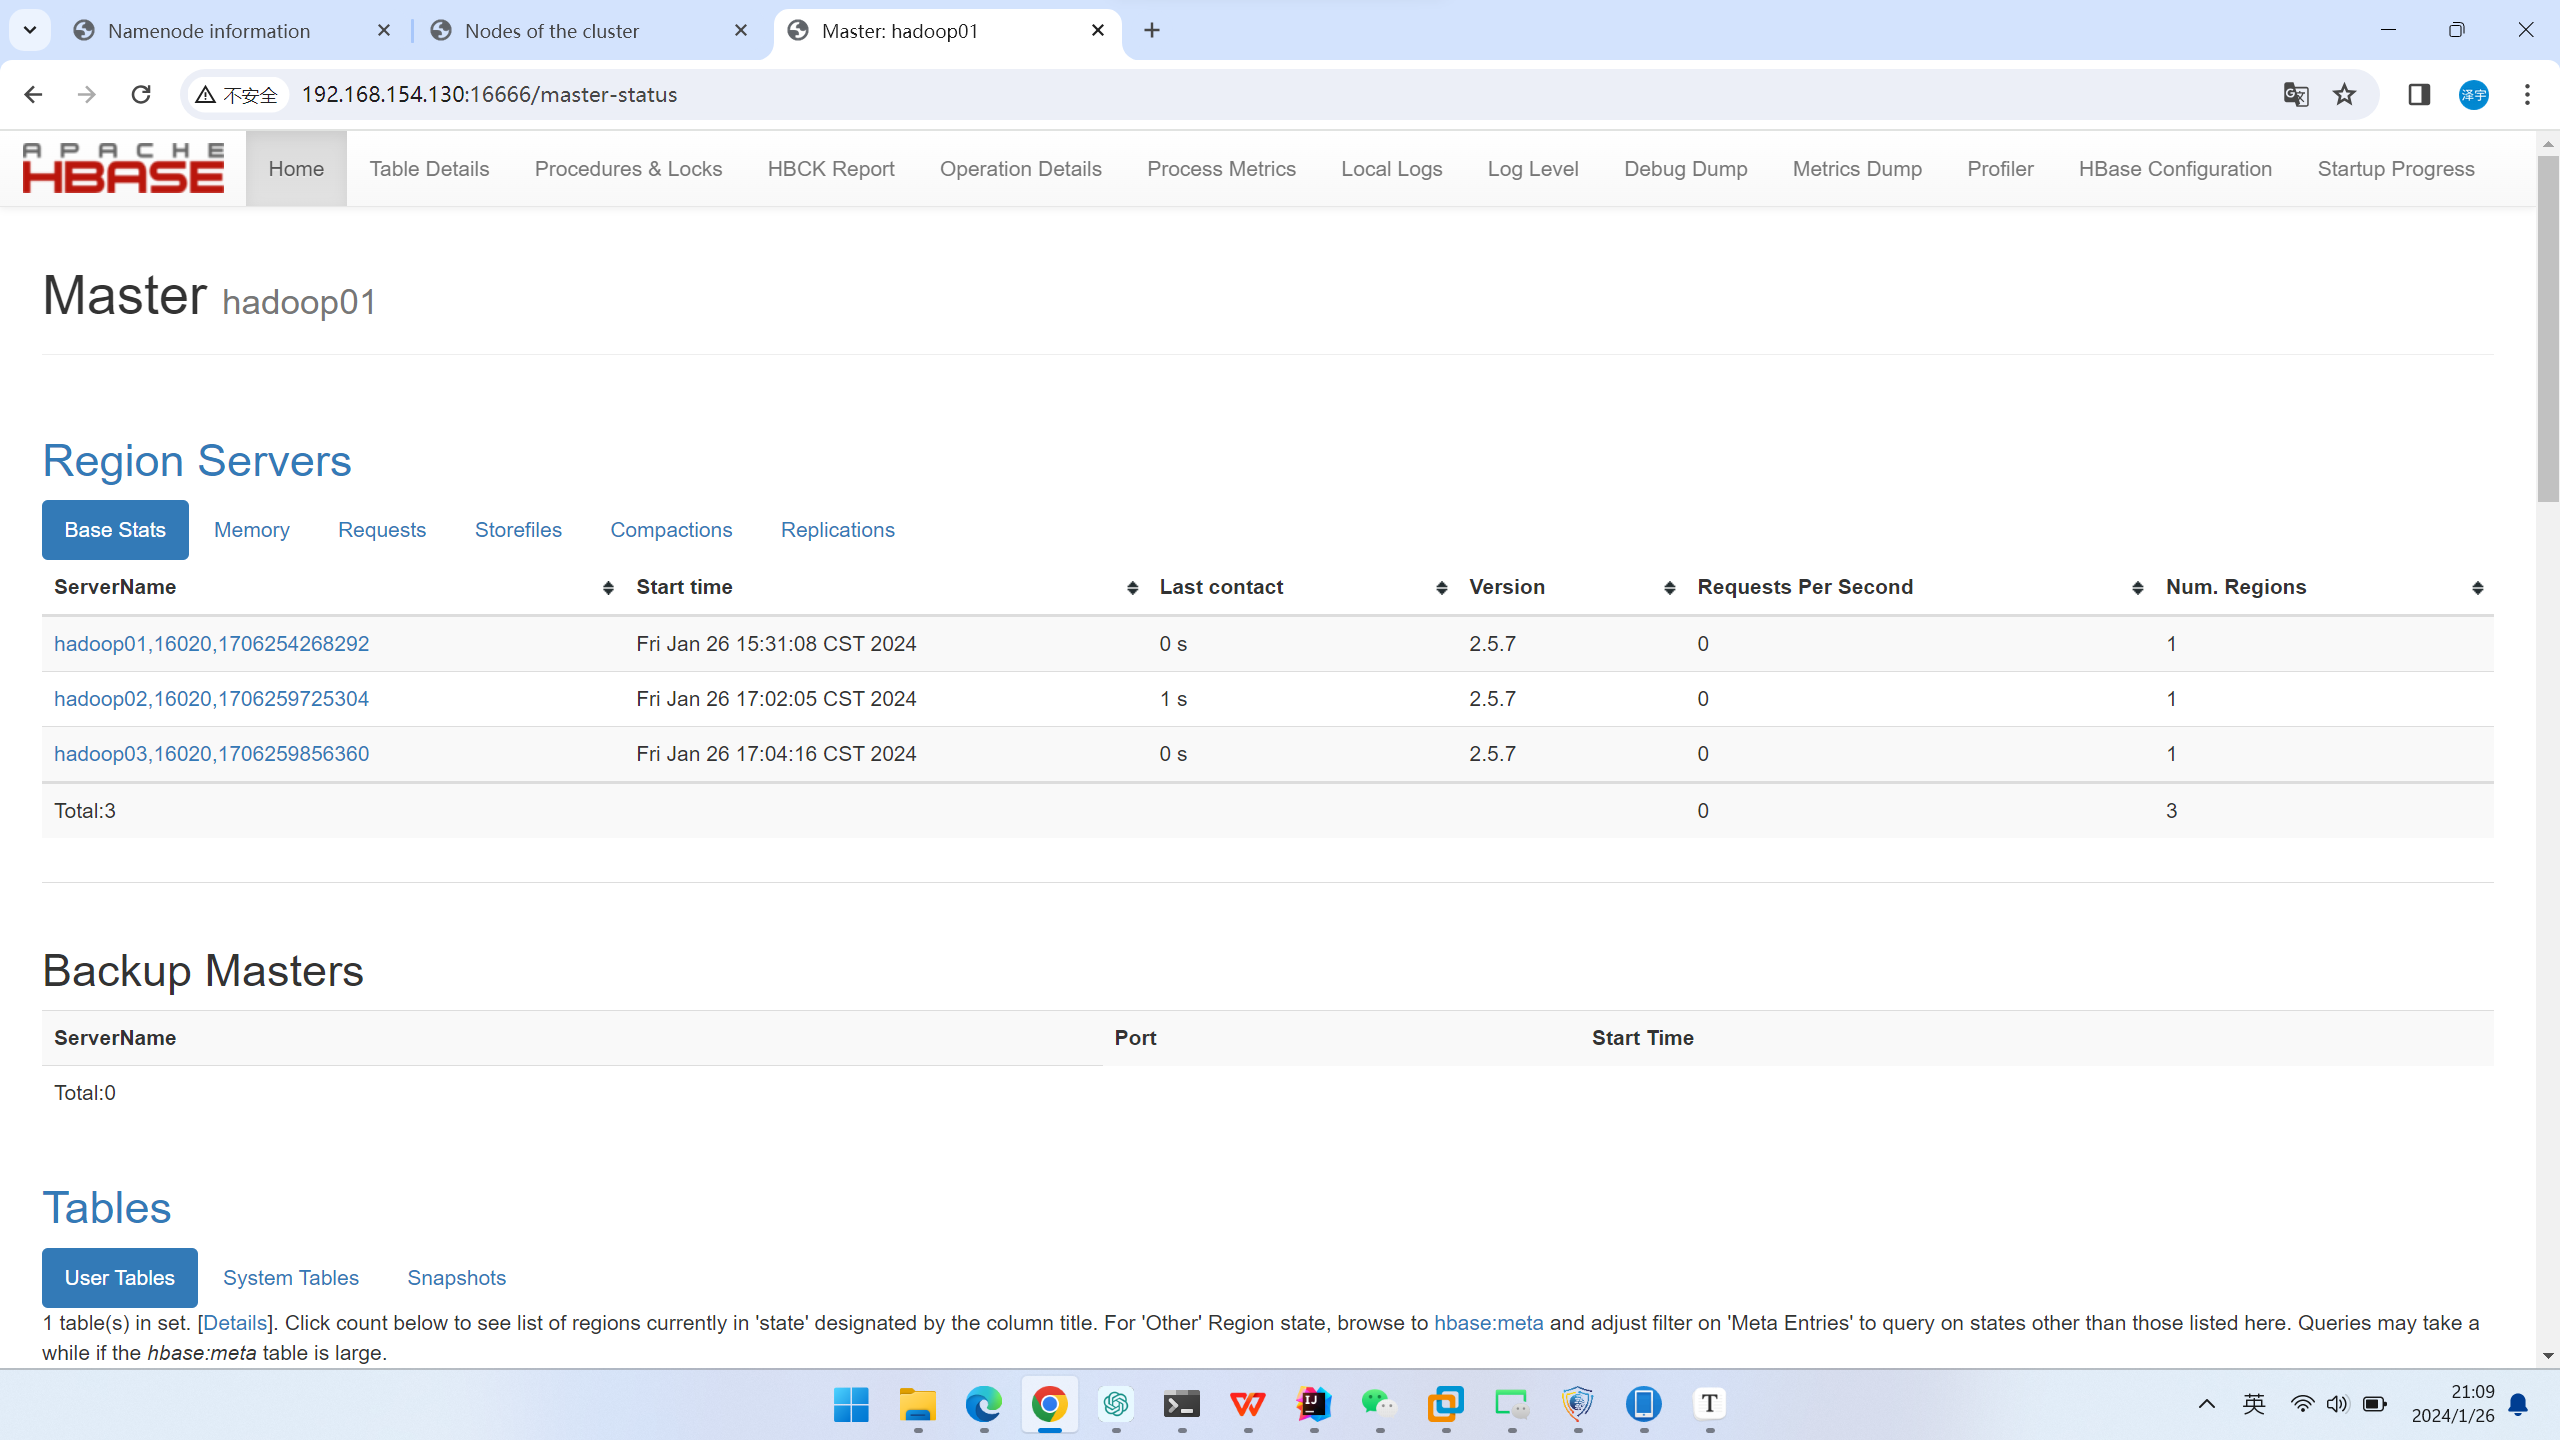View the not-secure site info warning
The height and width of the screenshot is (1440, 2560).
(237, 95)
